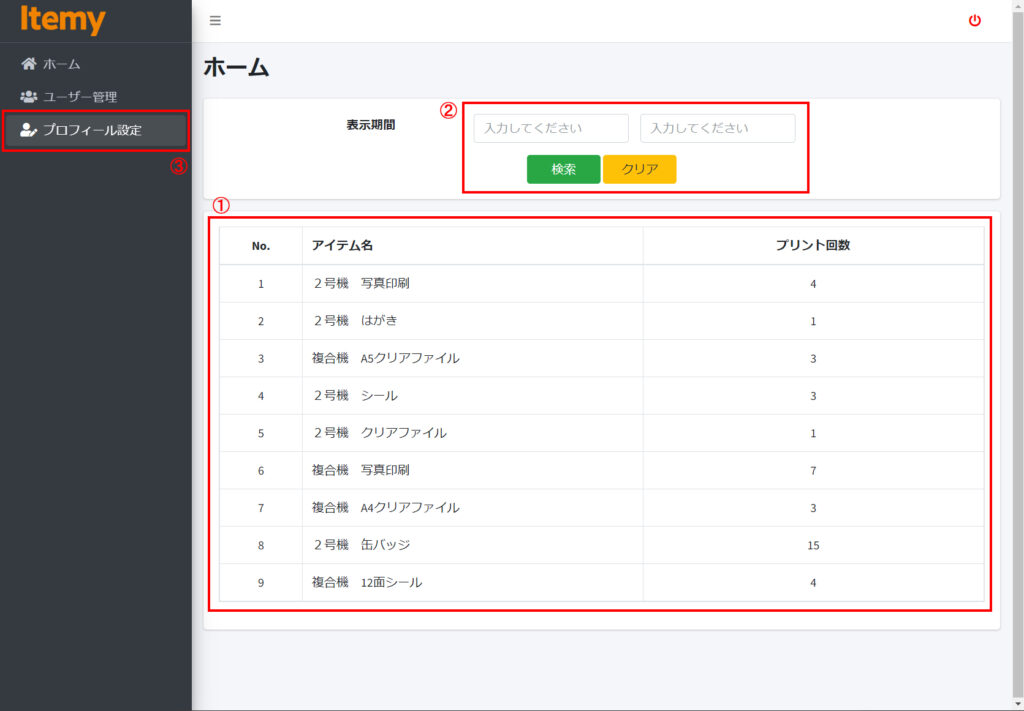Screen dimensions: 1024x711
Task: Open the ユーザー管理 menu item
Action: (x=80, y=97)
